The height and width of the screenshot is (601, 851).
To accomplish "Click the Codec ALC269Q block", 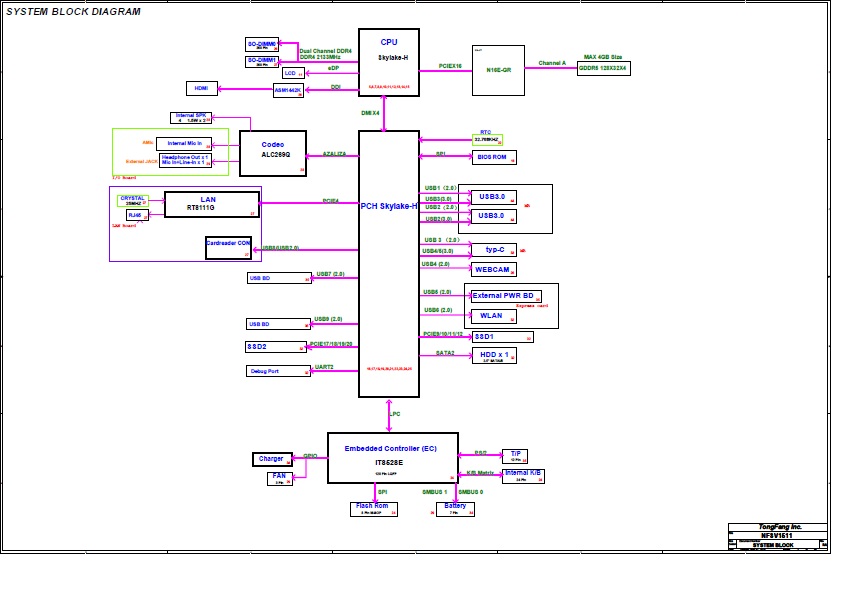I will point(273,153).
